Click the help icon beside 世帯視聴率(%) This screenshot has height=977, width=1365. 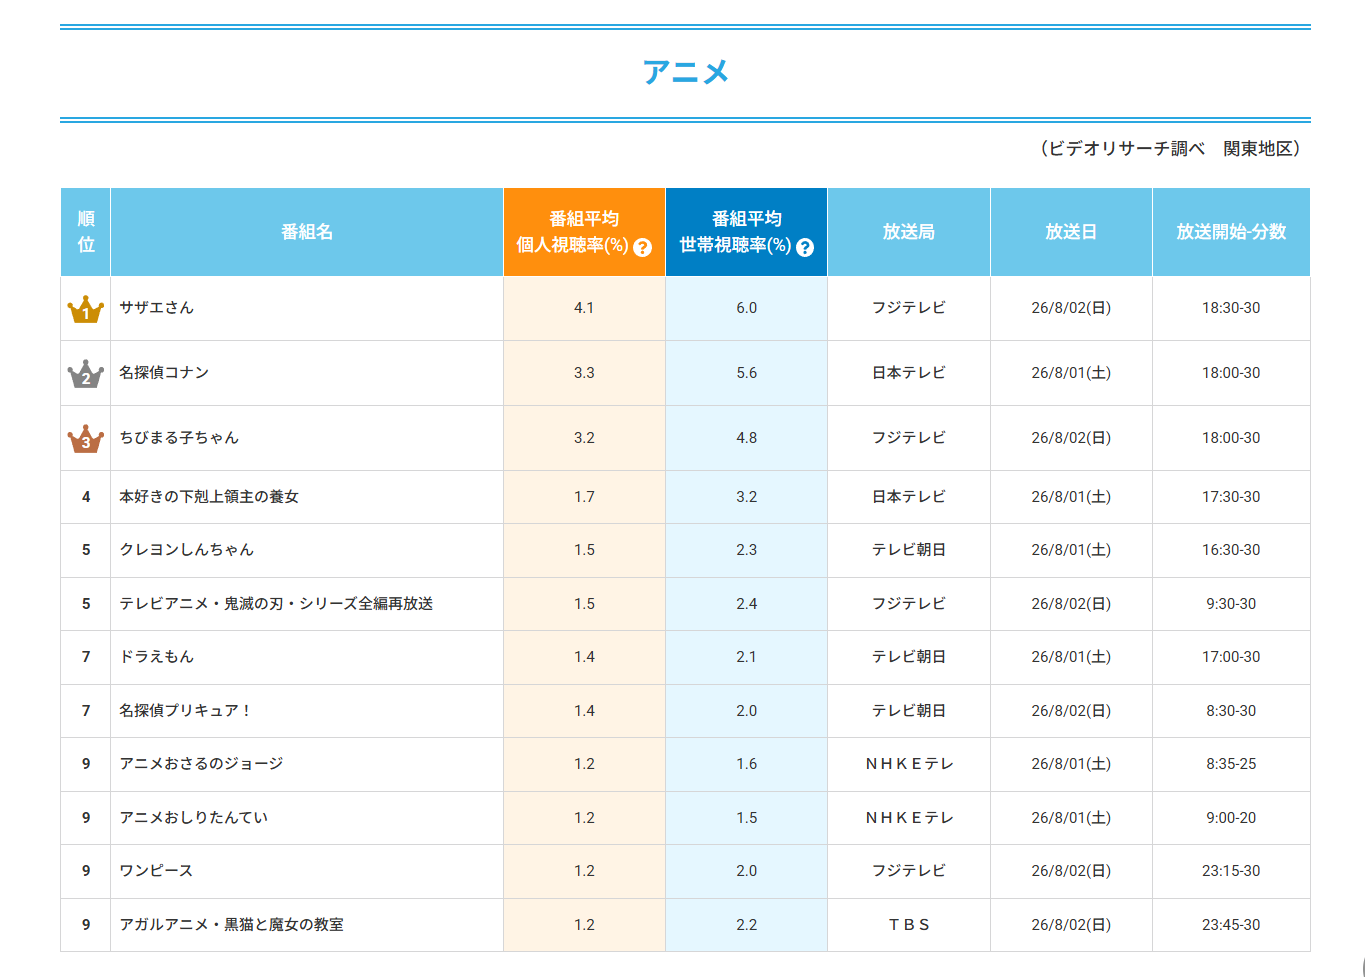pos(805,247)
